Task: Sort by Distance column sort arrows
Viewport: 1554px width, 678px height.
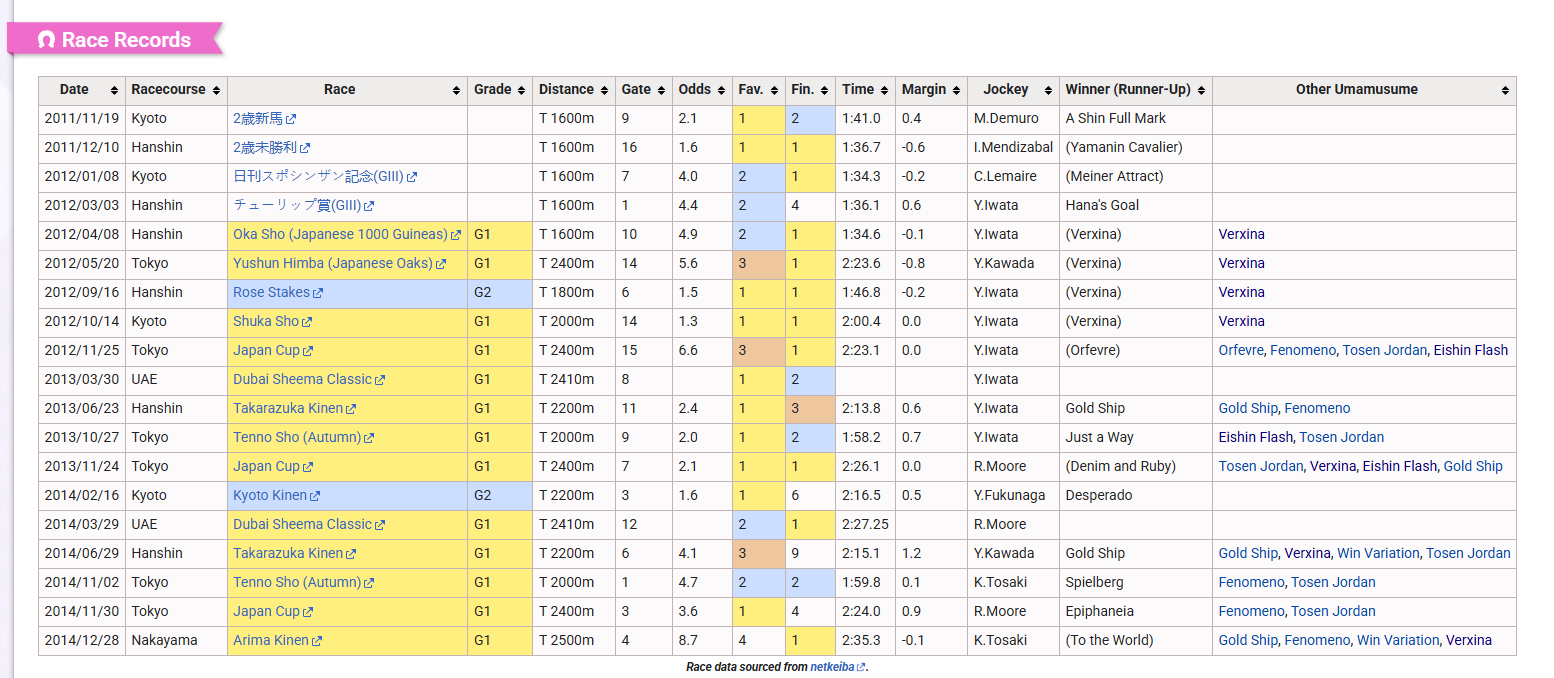Action: pos(604,90)
